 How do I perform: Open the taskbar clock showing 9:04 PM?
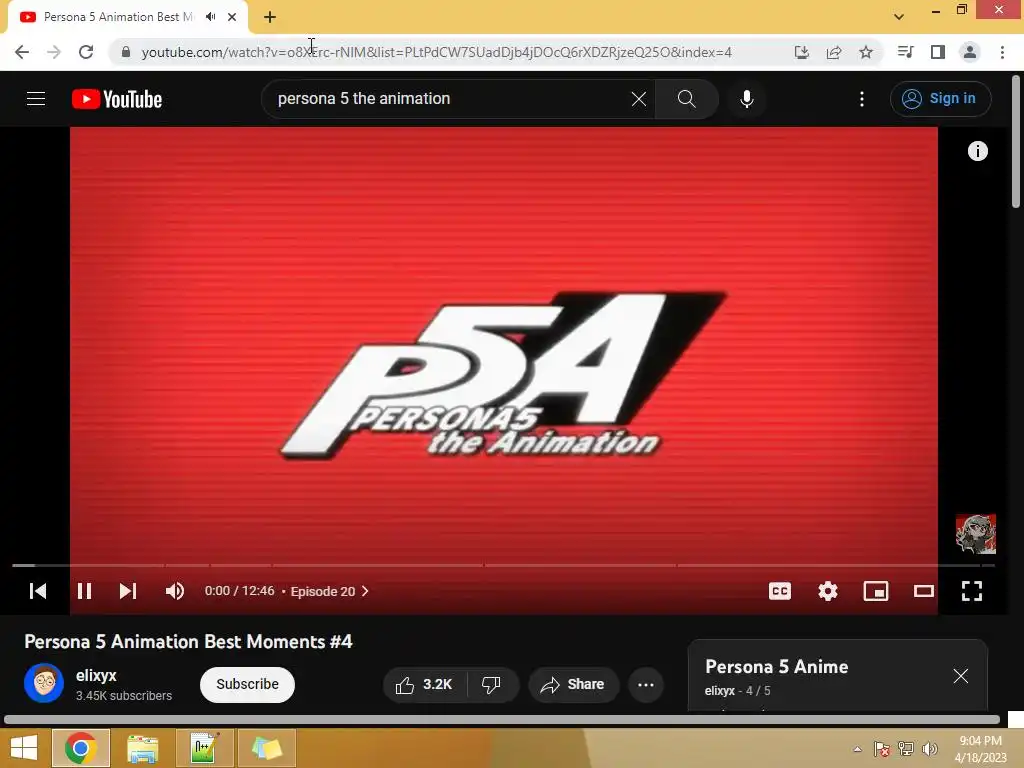pos(980,749)
